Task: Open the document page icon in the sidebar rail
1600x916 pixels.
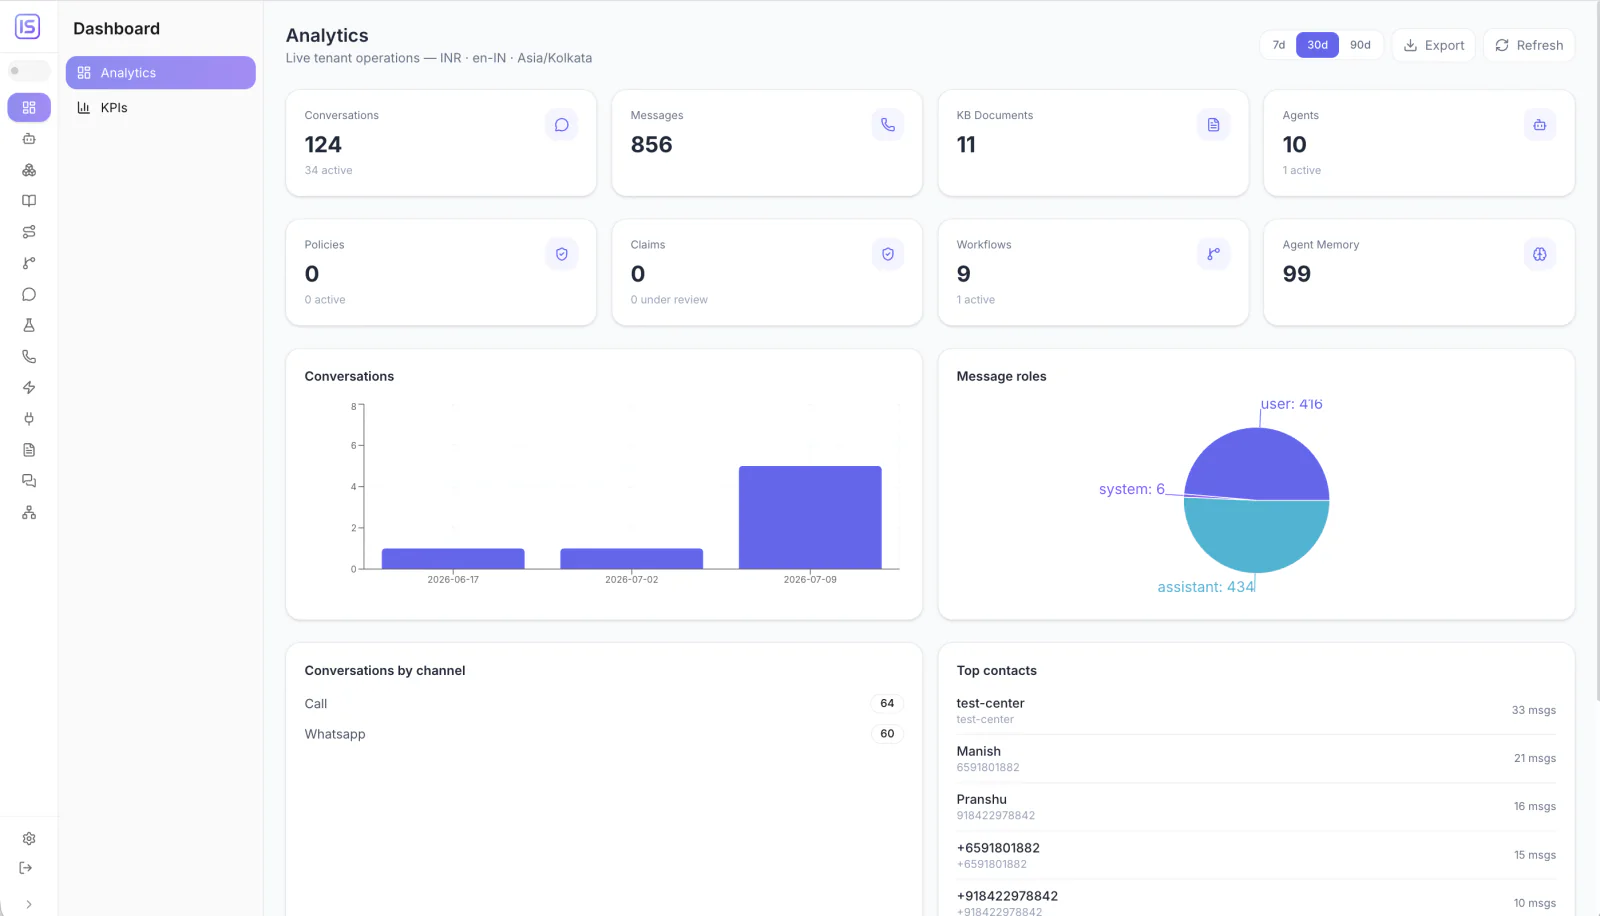Action: point(29,450)
